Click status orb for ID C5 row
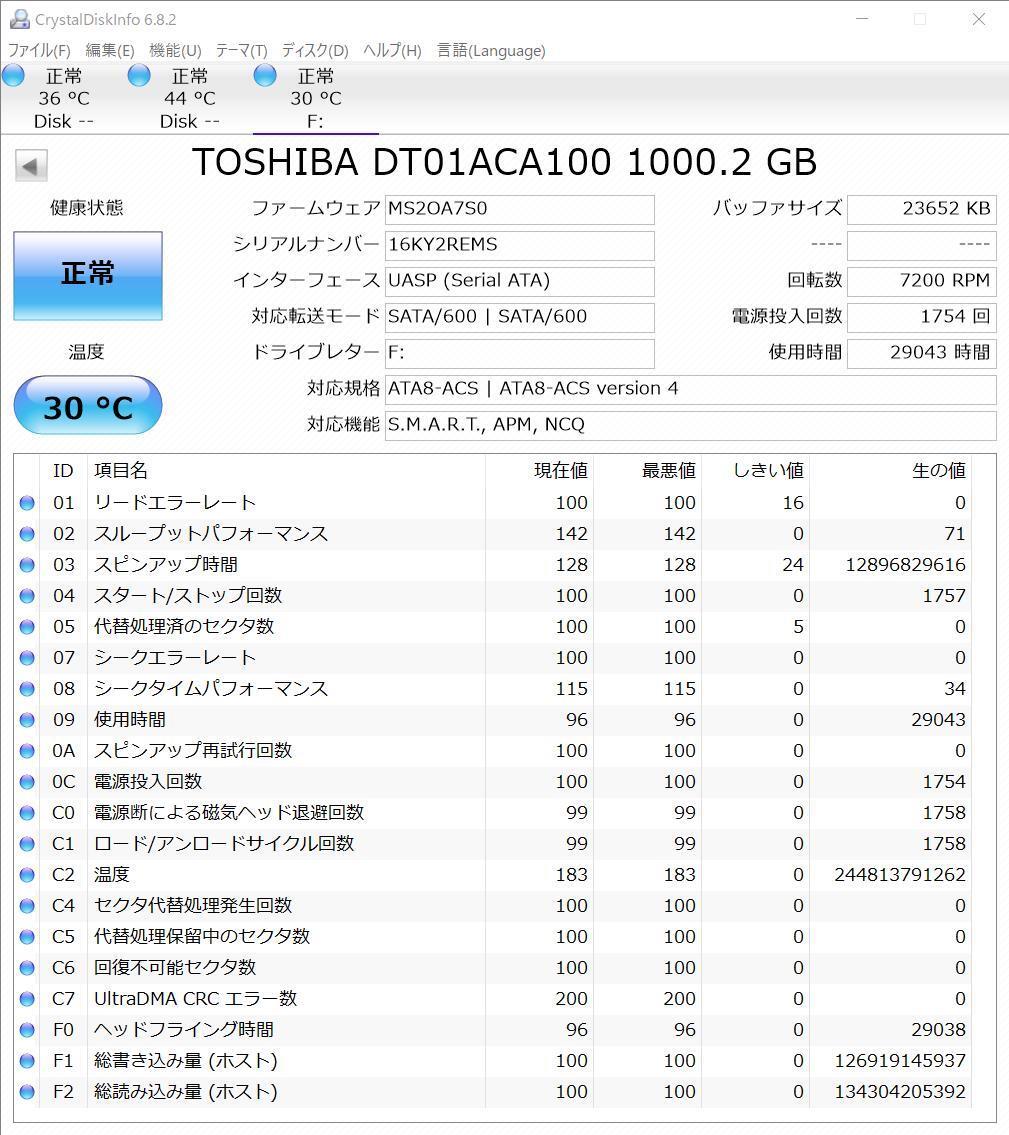Viewport: 1009px width, 1135px height. (28, 937)
